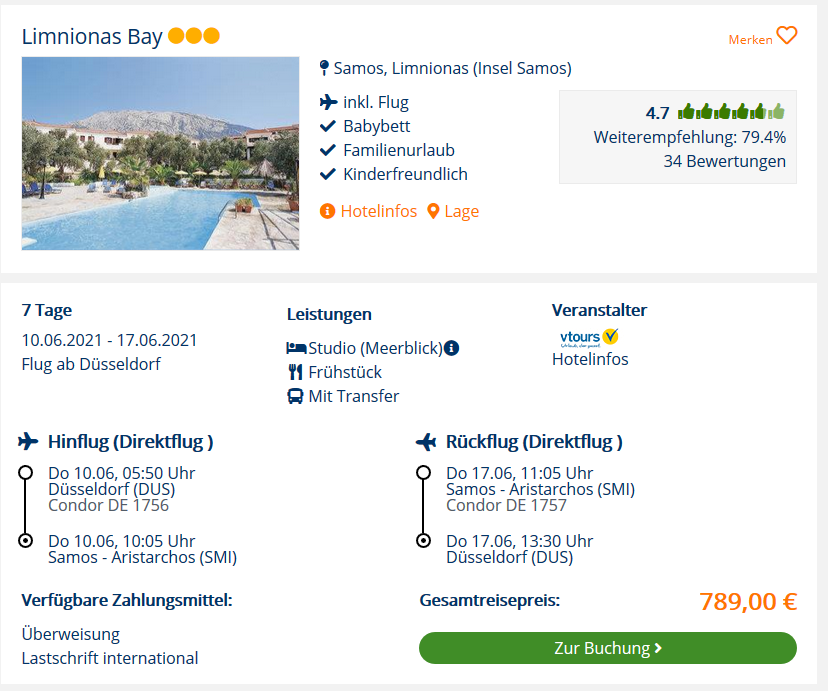
Task: Open the Limnionas Bay pool photo
Action: pyautogui.click(x=161, y=153)
